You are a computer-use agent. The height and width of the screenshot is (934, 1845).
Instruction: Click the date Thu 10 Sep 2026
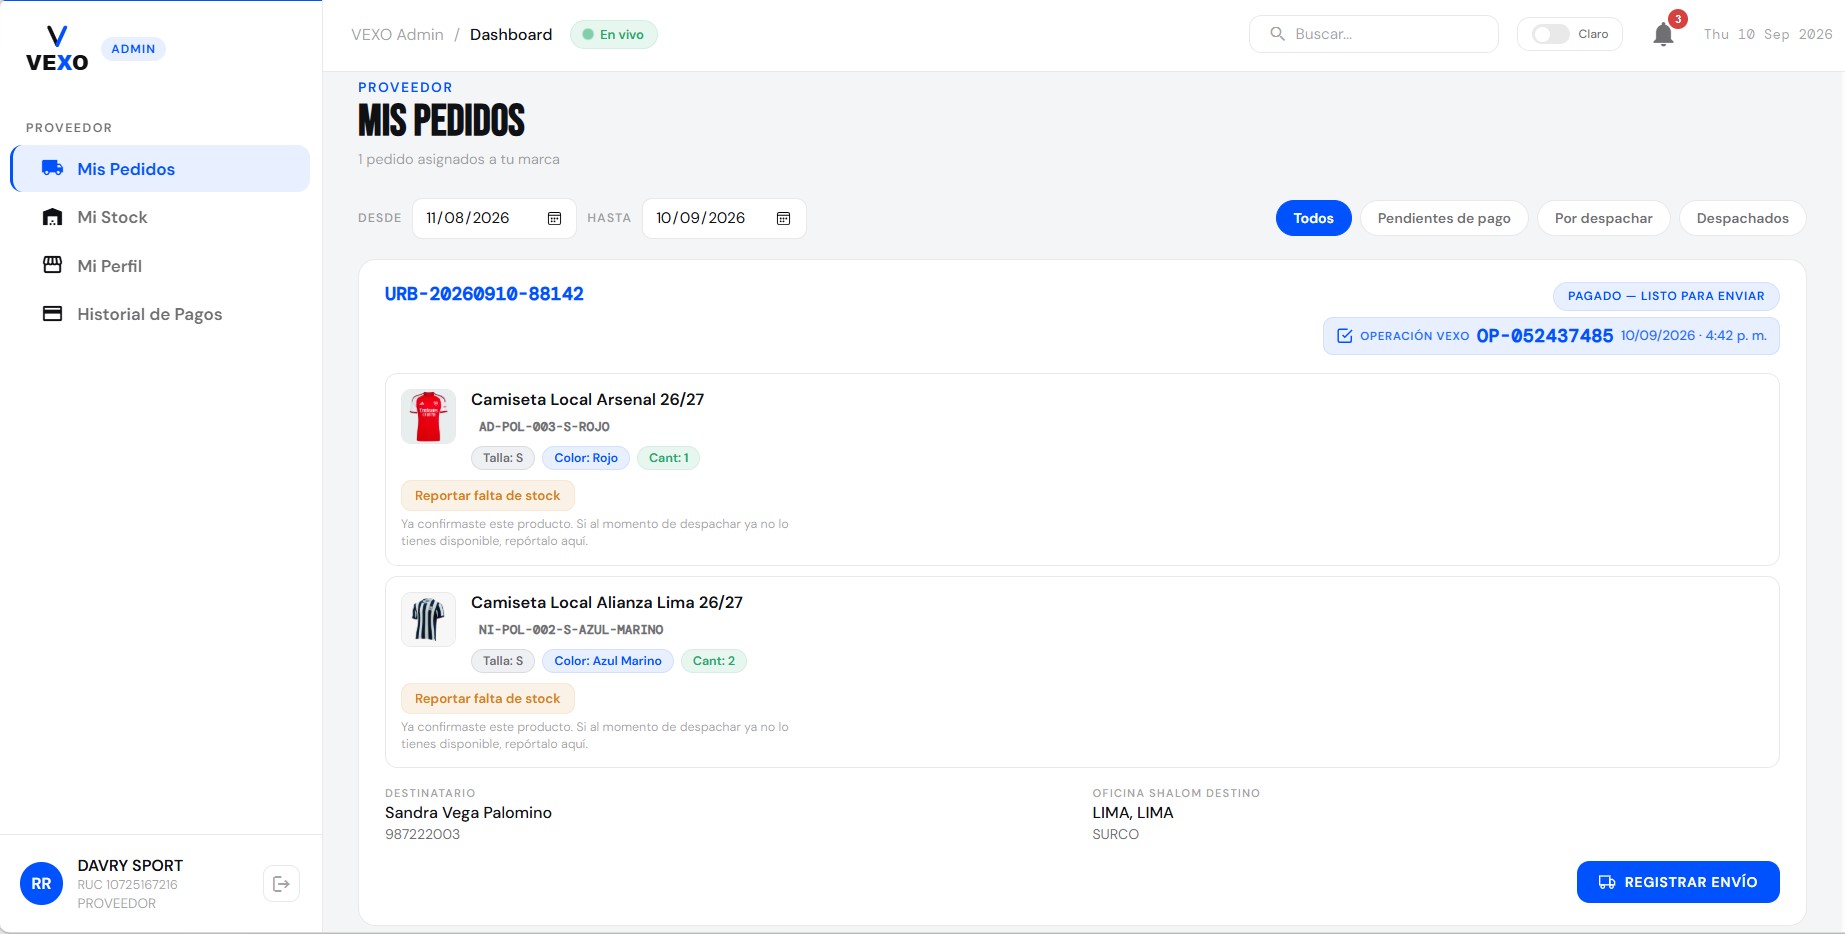pos(1768,34)
